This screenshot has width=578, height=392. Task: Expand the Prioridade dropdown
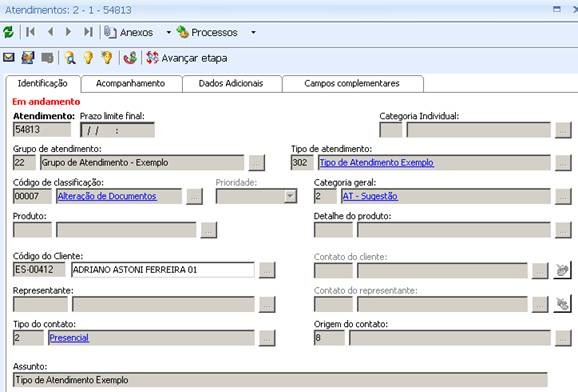290,196
